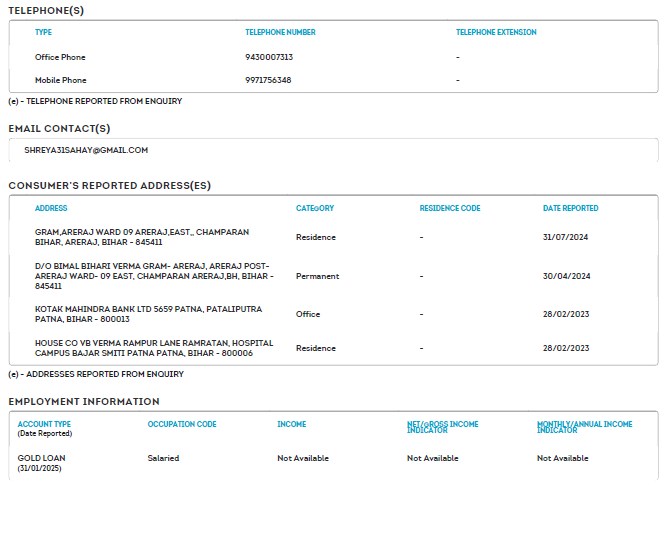
Task: Click the Salaried occupation code value
Action: (x=163, y=458)
